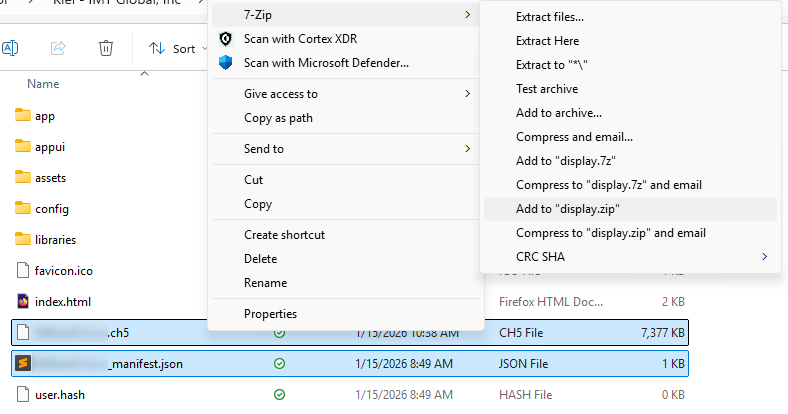Click the manifest.json file icon
Viewport: 788px width, 414px height.
24,363
